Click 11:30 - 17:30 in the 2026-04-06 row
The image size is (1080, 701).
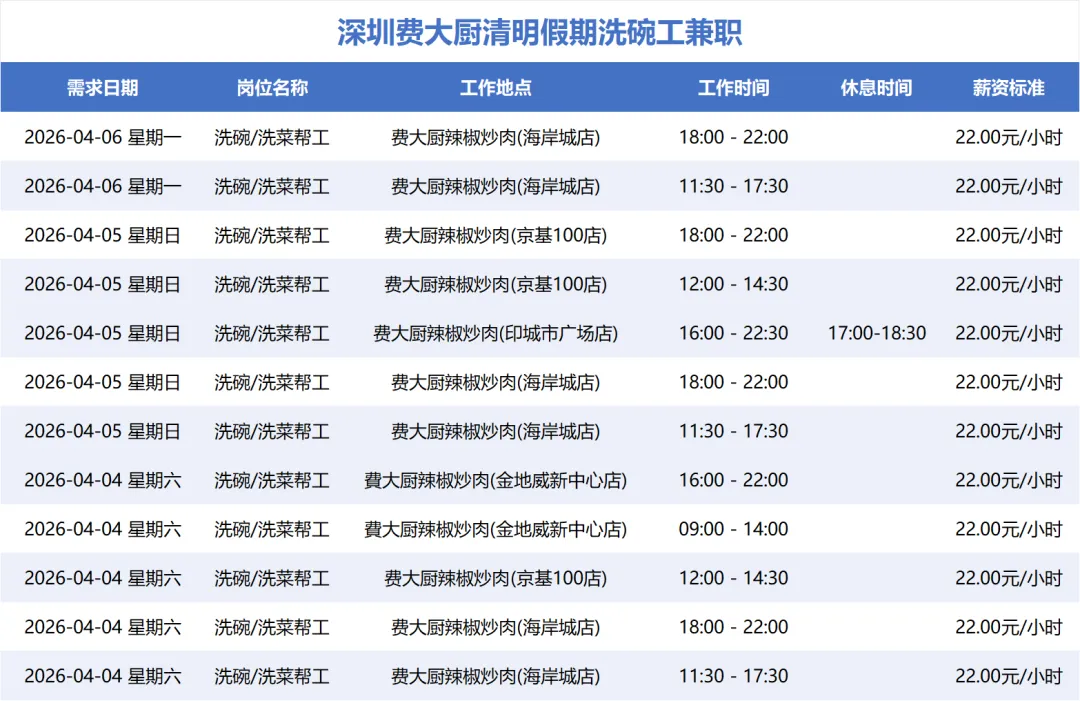pos(734,186)
